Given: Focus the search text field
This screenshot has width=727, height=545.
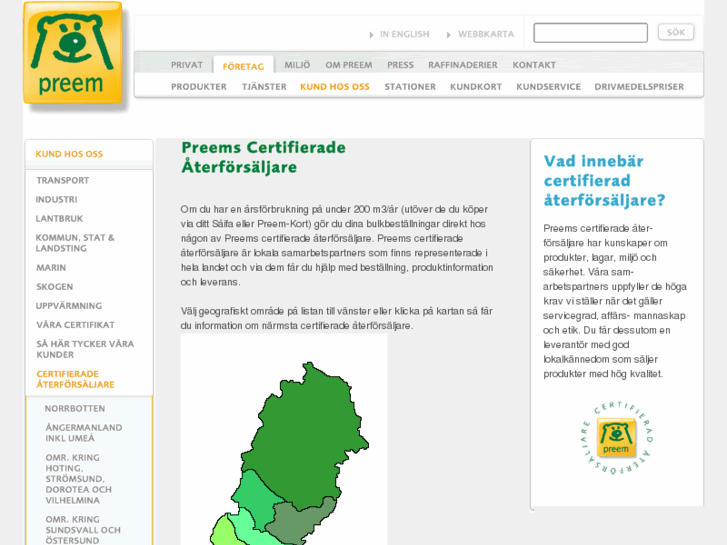Looking at the screenshot, I should [590, 33].
